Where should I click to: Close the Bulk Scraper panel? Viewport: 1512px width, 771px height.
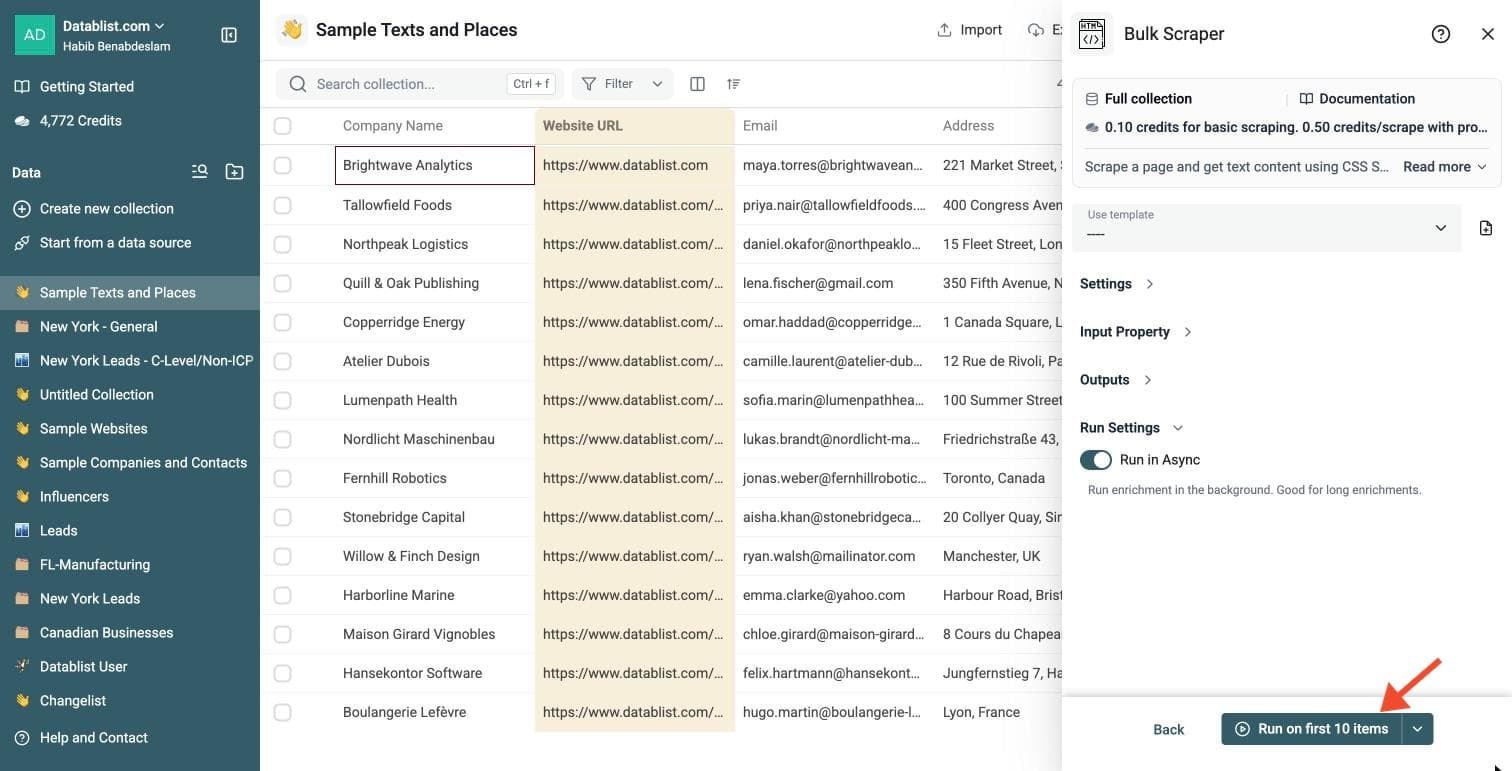[x=1488, y=34]
